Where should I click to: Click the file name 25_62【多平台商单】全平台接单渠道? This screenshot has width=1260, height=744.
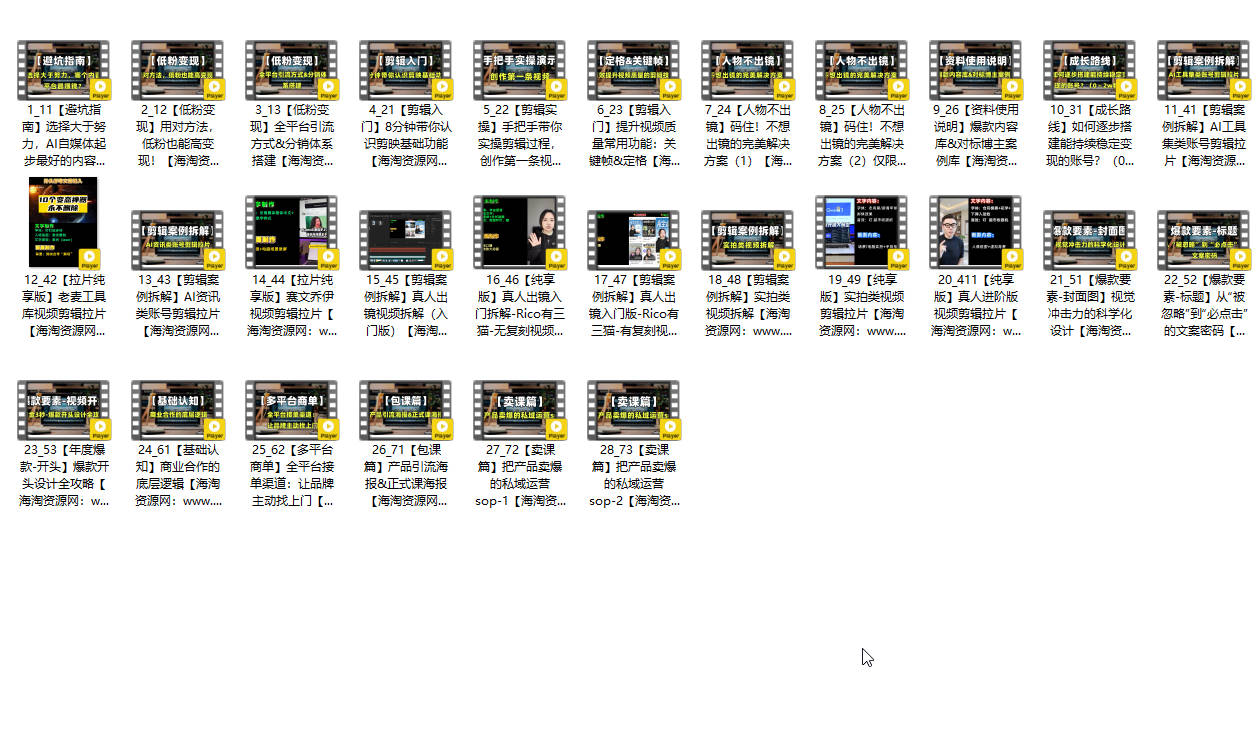click(292, 475)
